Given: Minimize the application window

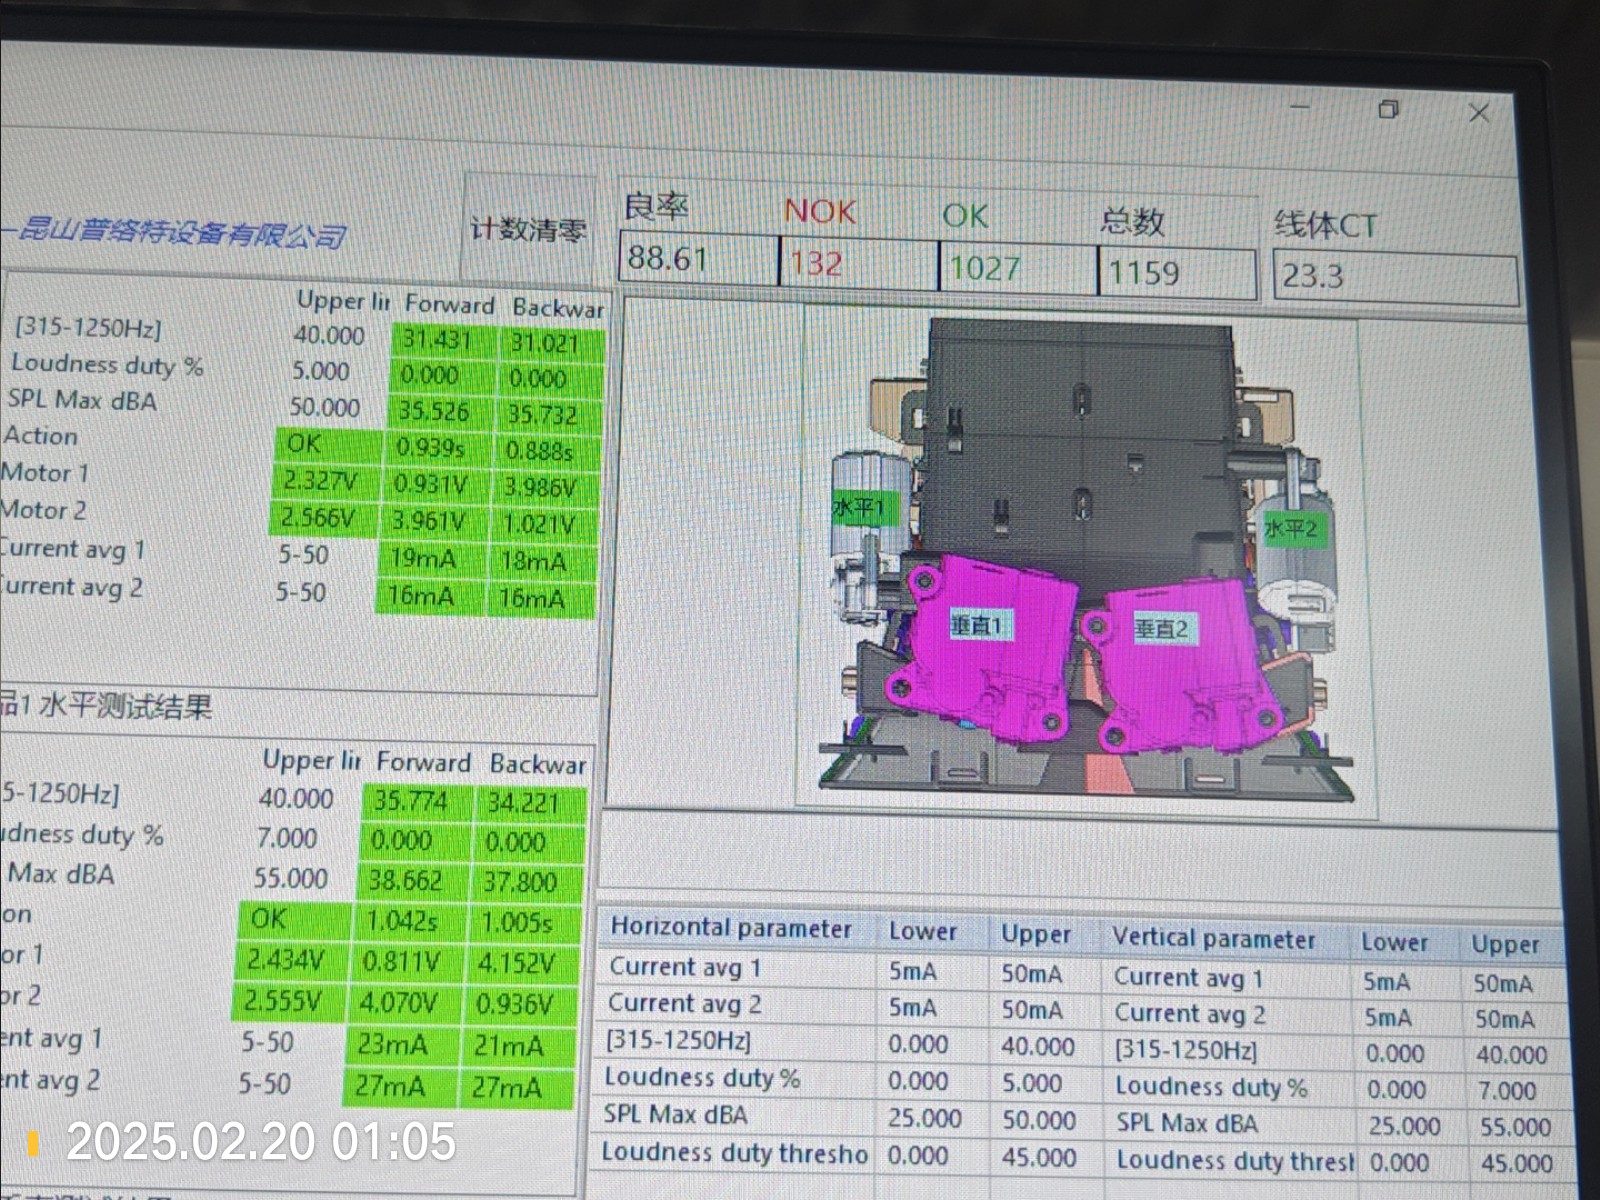Looking at the screenshot, I should point(1300,107).
